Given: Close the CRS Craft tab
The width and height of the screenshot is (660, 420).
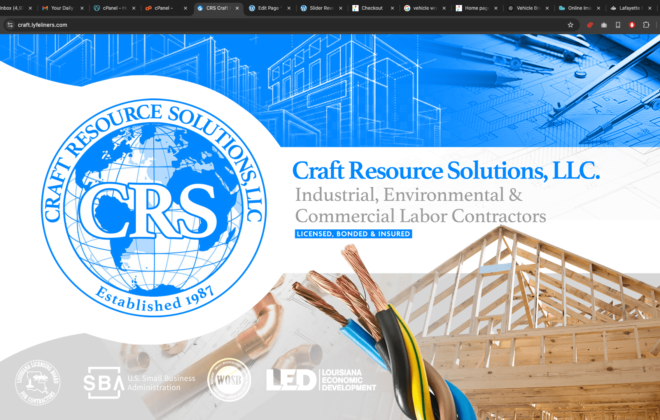Looking at the screenshot, I should pos(238,7).
